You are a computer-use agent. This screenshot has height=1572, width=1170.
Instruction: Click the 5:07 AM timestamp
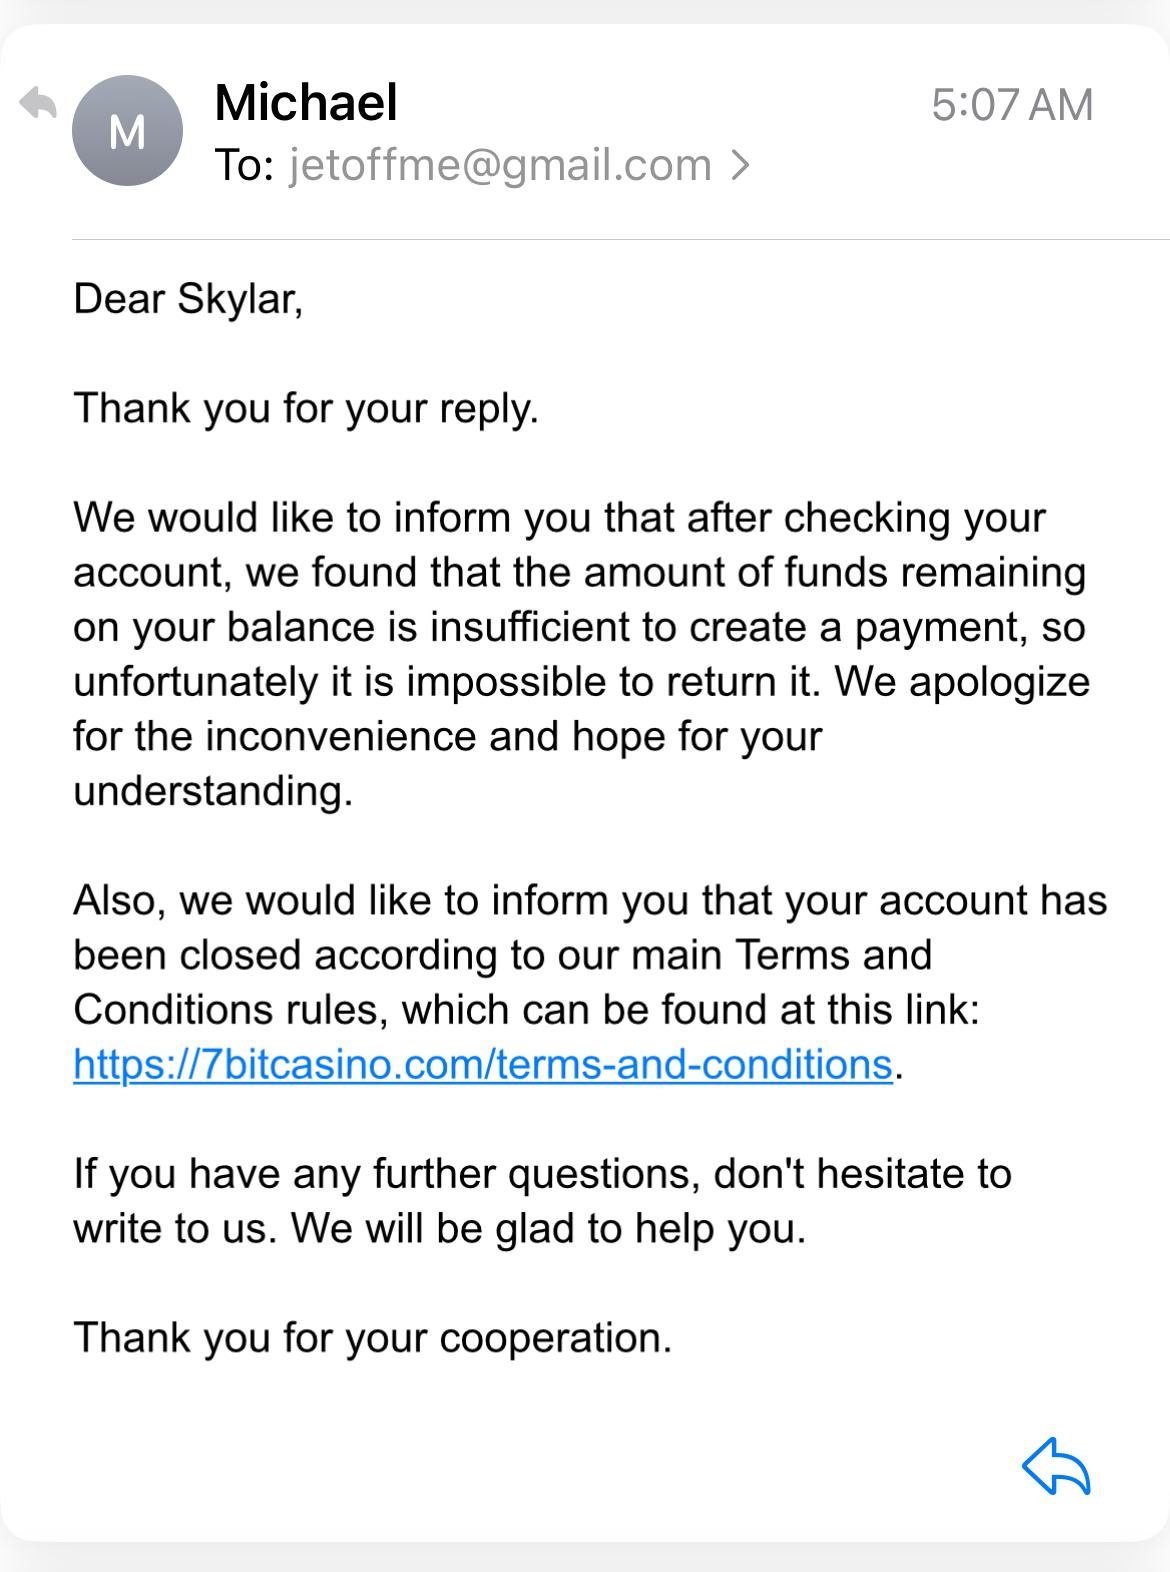1011,105
